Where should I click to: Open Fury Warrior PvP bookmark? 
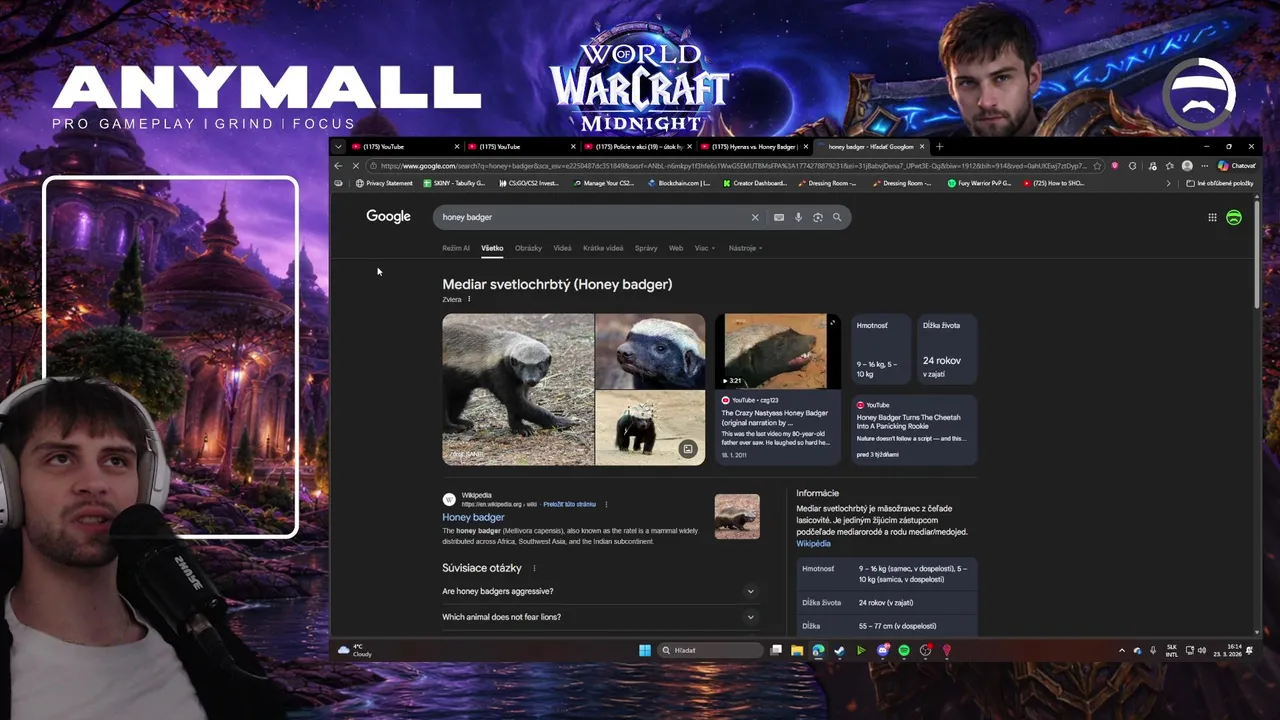pyautogui.click(x=979, y=183)
